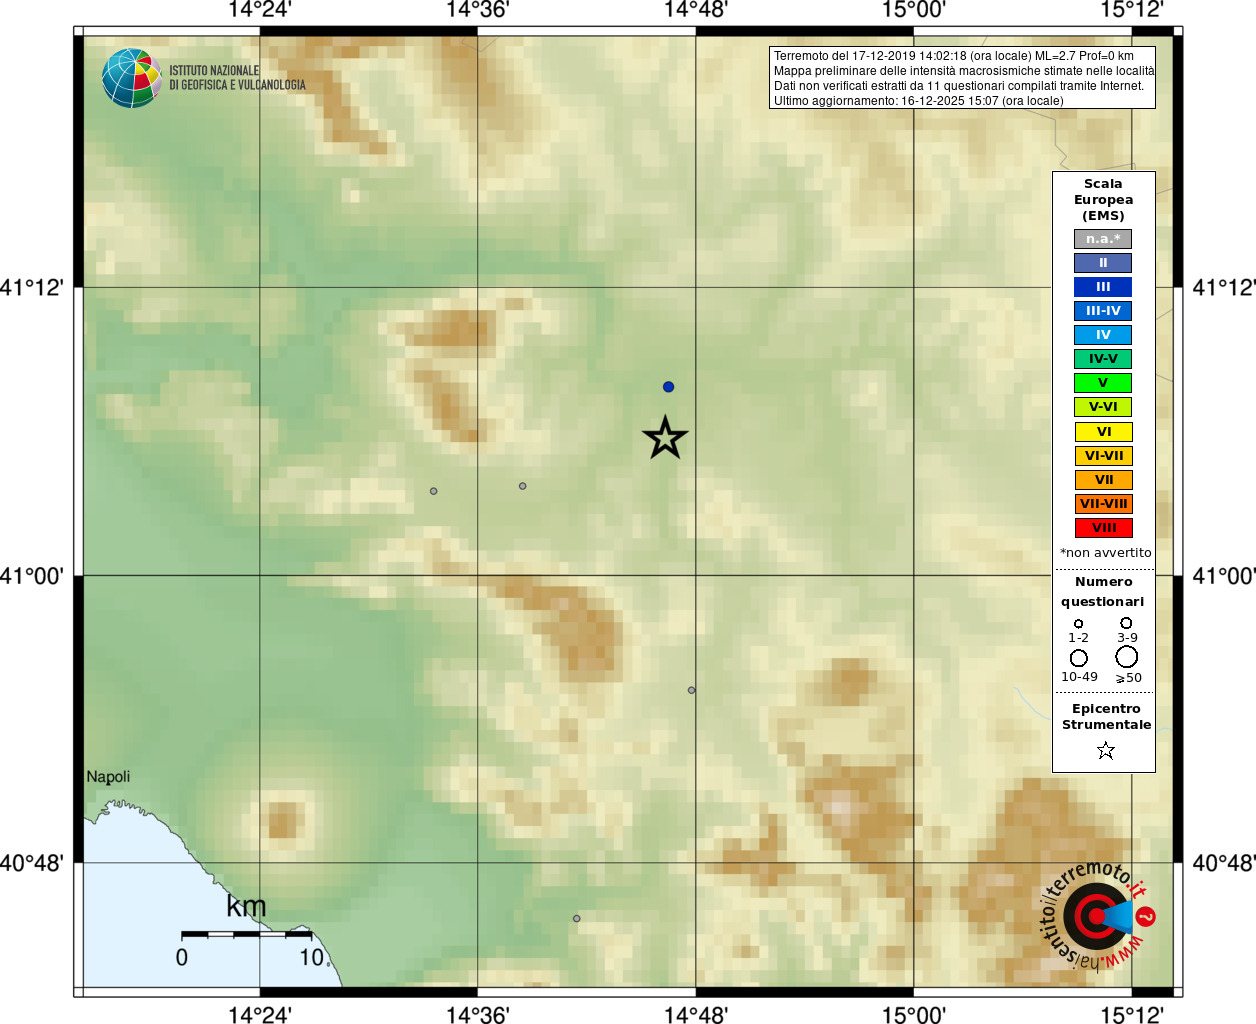Screen dimensions: 1256x1024
Task: Click the VII orange legend swatch
Action: point(1103,480)
